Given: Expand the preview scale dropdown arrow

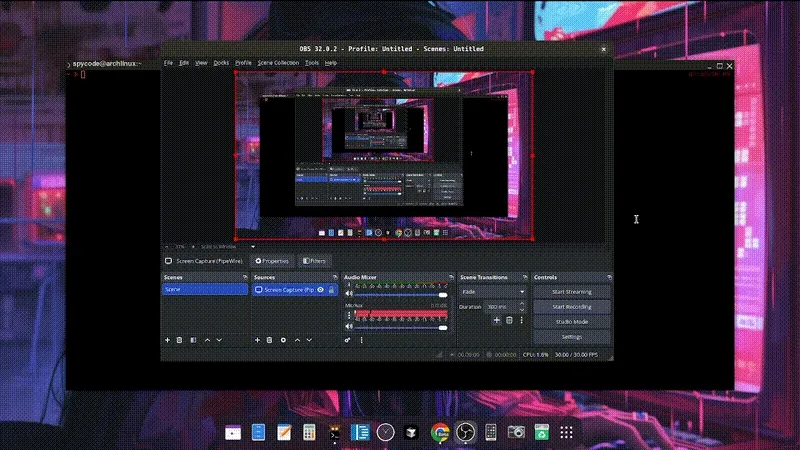Looking at the screenshot, I should pos(253,246).
